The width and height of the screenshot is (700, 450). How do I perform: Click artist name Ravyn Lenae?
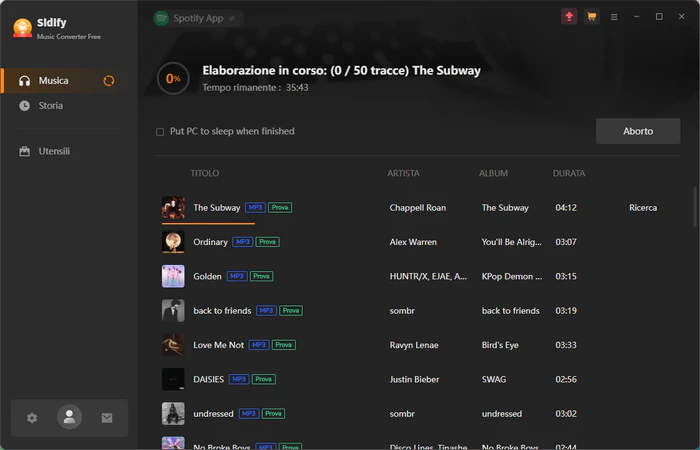coord(414,345)
